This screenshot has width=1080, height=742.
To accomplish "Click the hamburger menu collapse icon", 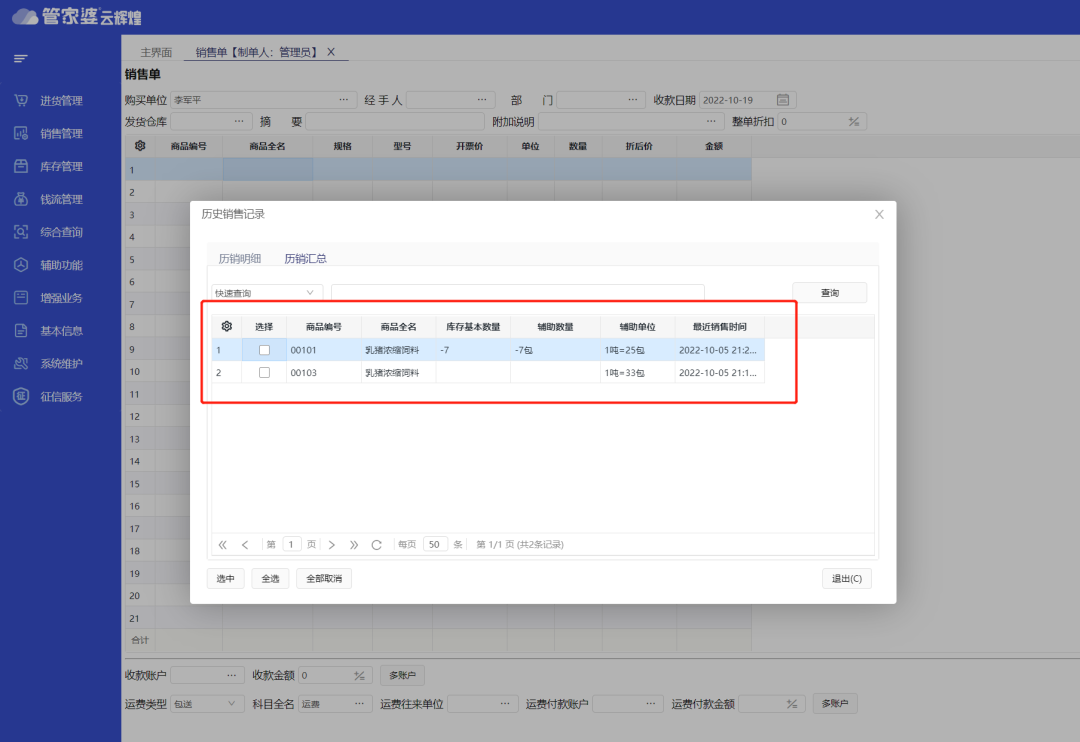I will click(20, 59).
